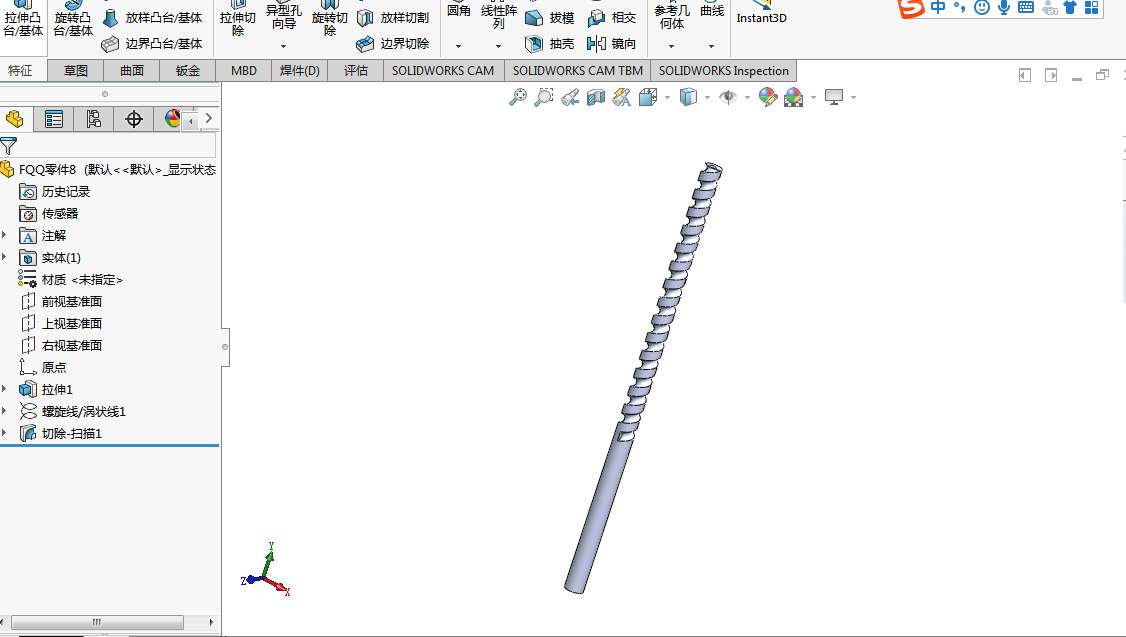Select the Mirror (镜向) tool icon
The image size is (1126, 637).
click(596, 44)
